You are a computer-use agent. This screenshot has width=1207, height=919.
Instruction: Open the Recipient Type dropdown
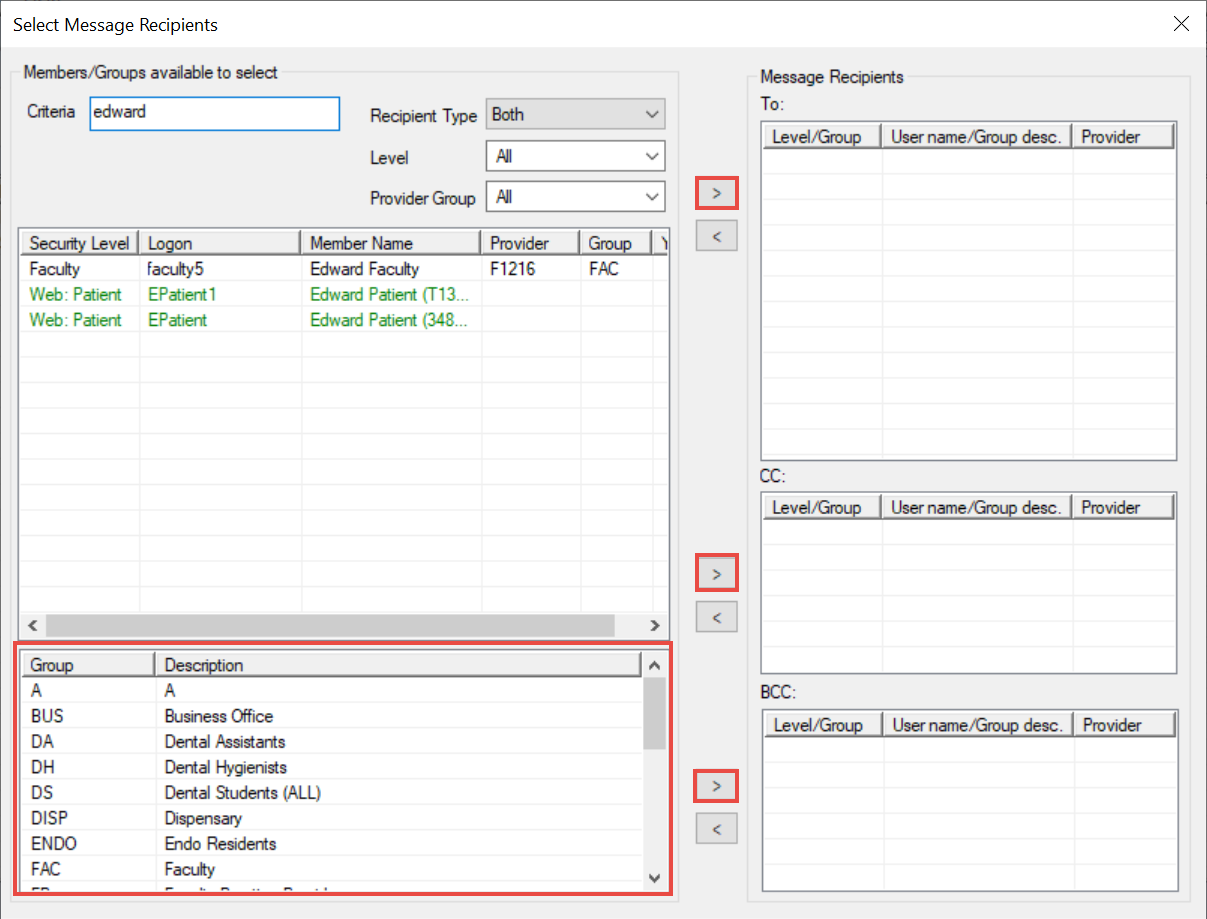(575, 115)
